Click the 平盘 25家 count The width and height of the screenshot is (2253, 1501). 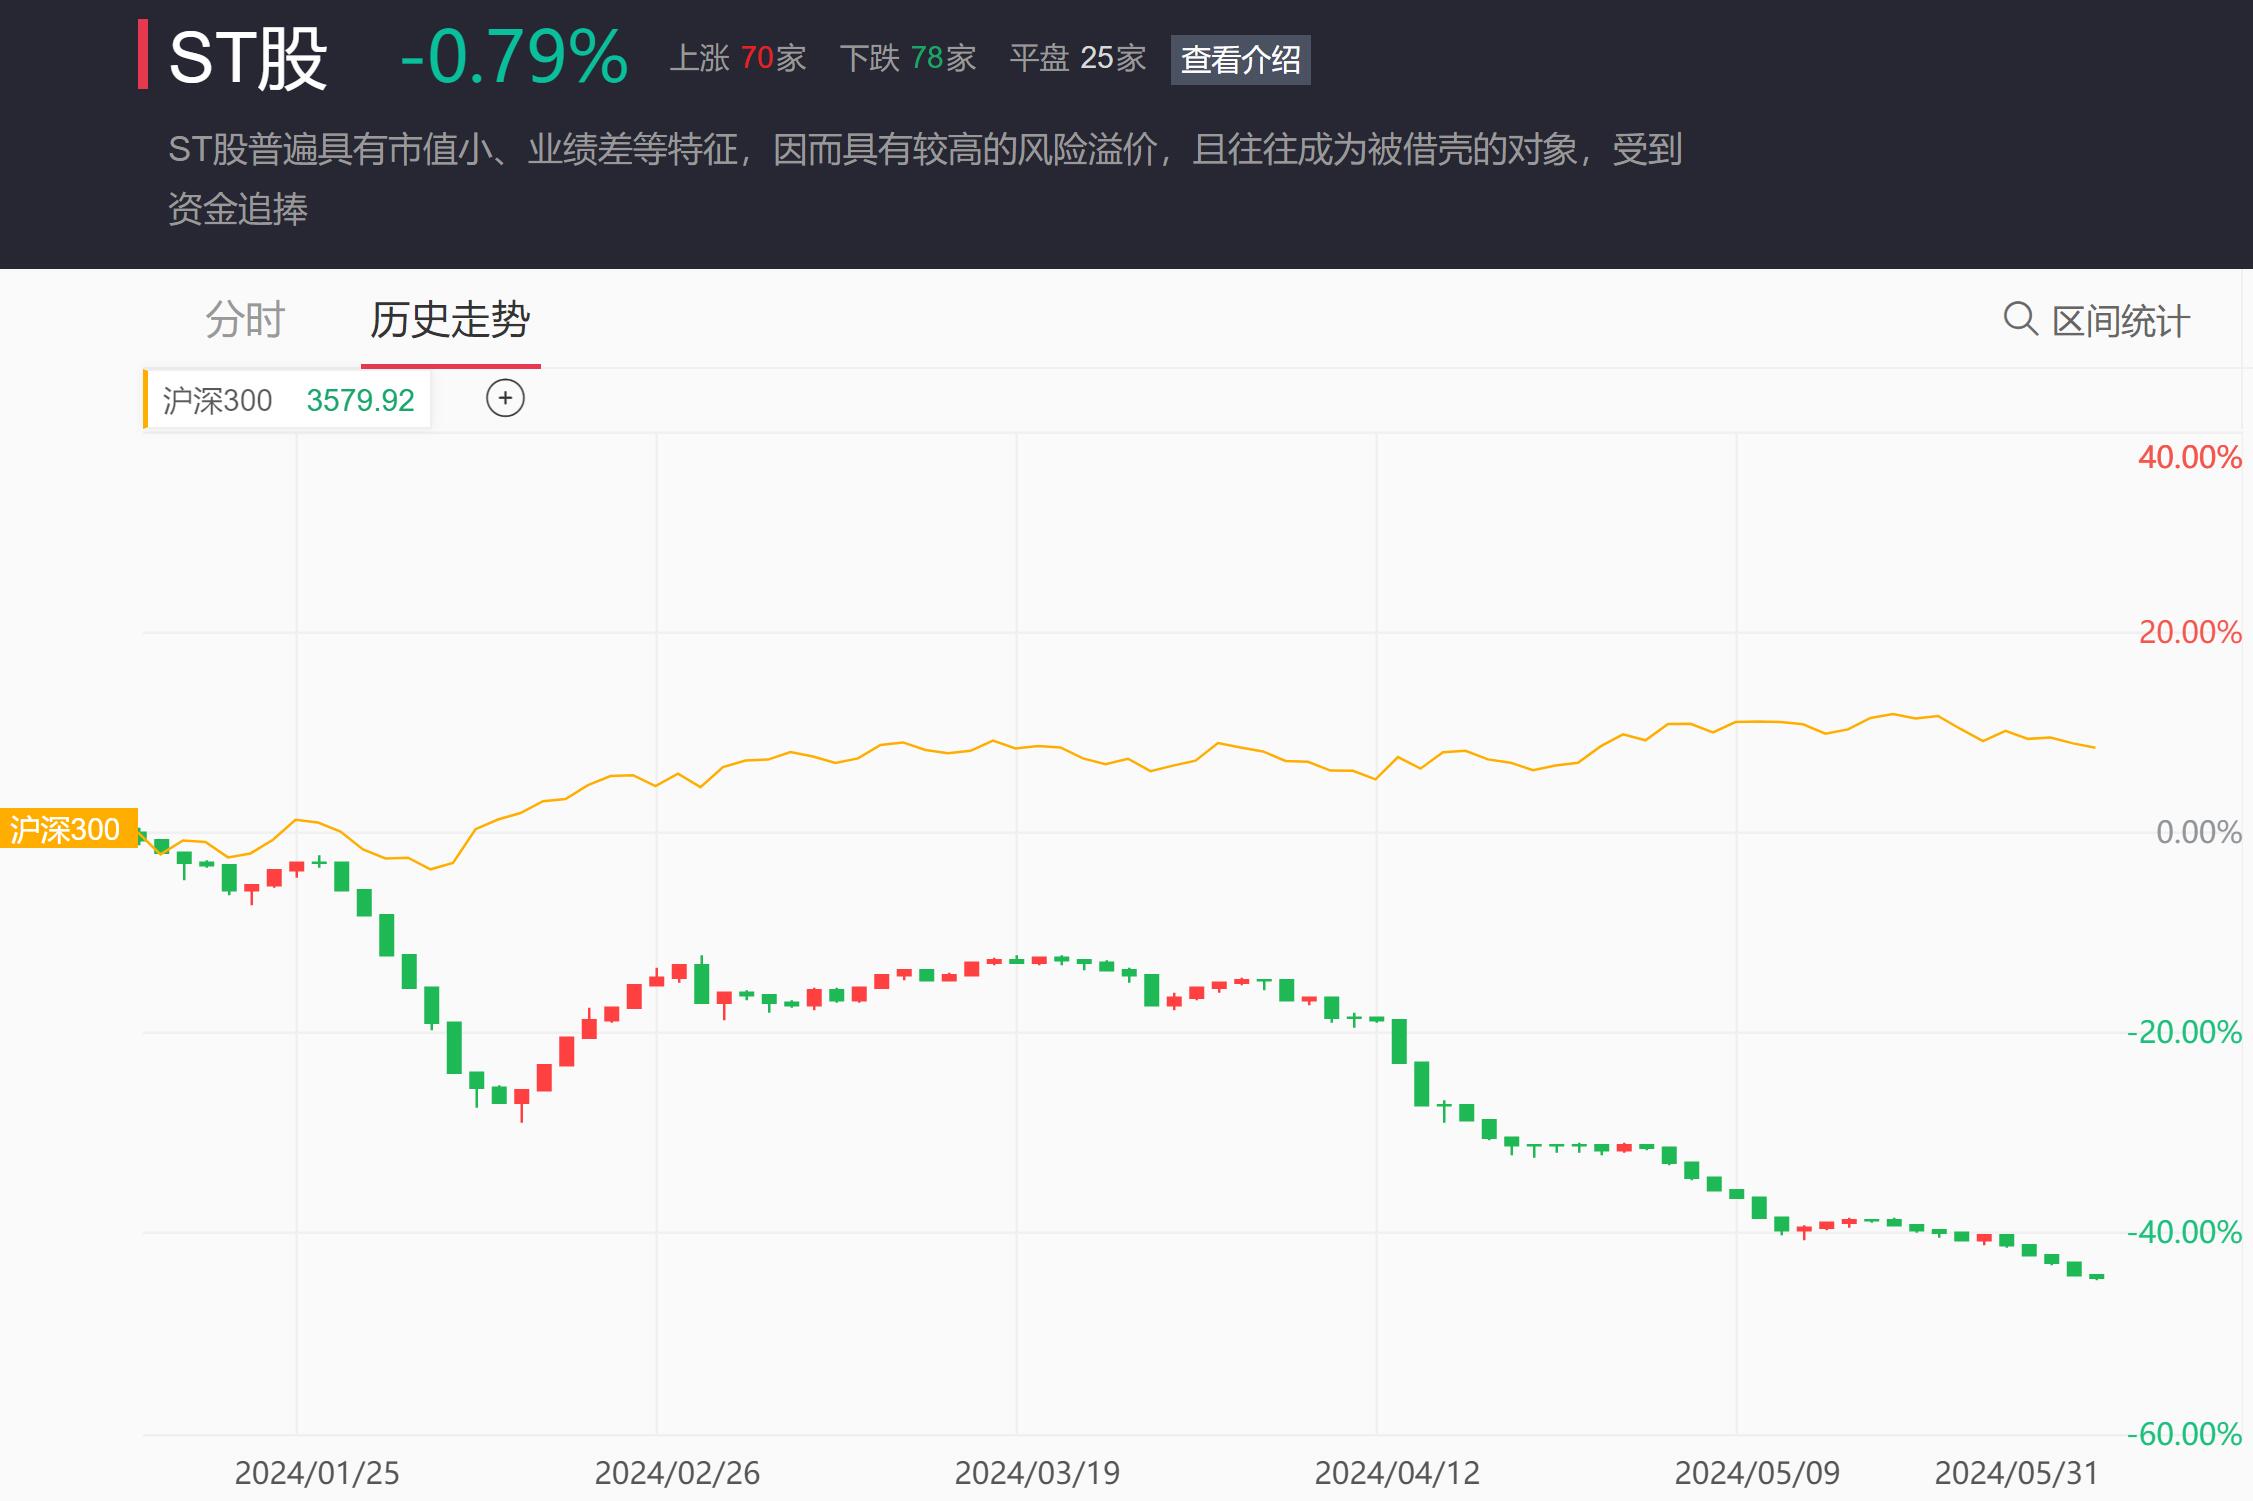click(1078, 58)
